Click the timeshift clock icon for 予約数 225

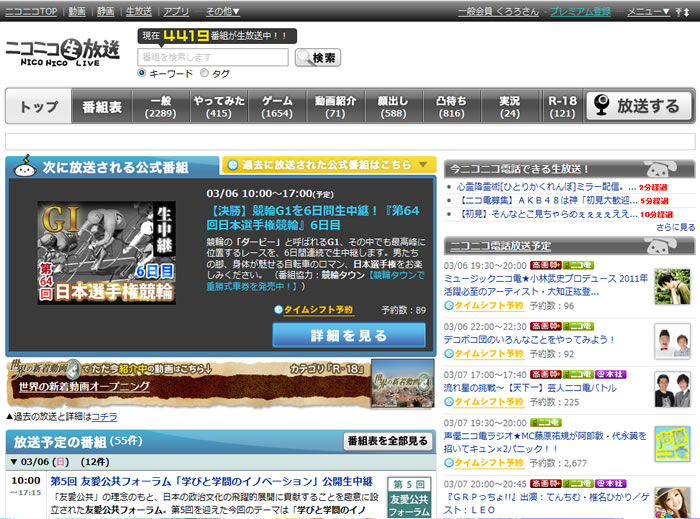pyautogui.click(x=449, y=402)
